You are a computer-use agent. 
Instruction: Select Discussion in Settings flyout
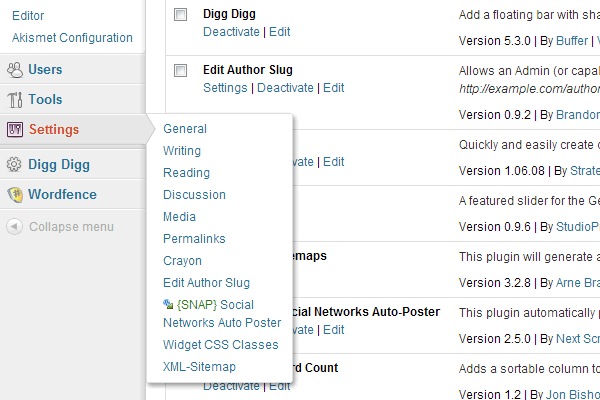click(194, 195)
